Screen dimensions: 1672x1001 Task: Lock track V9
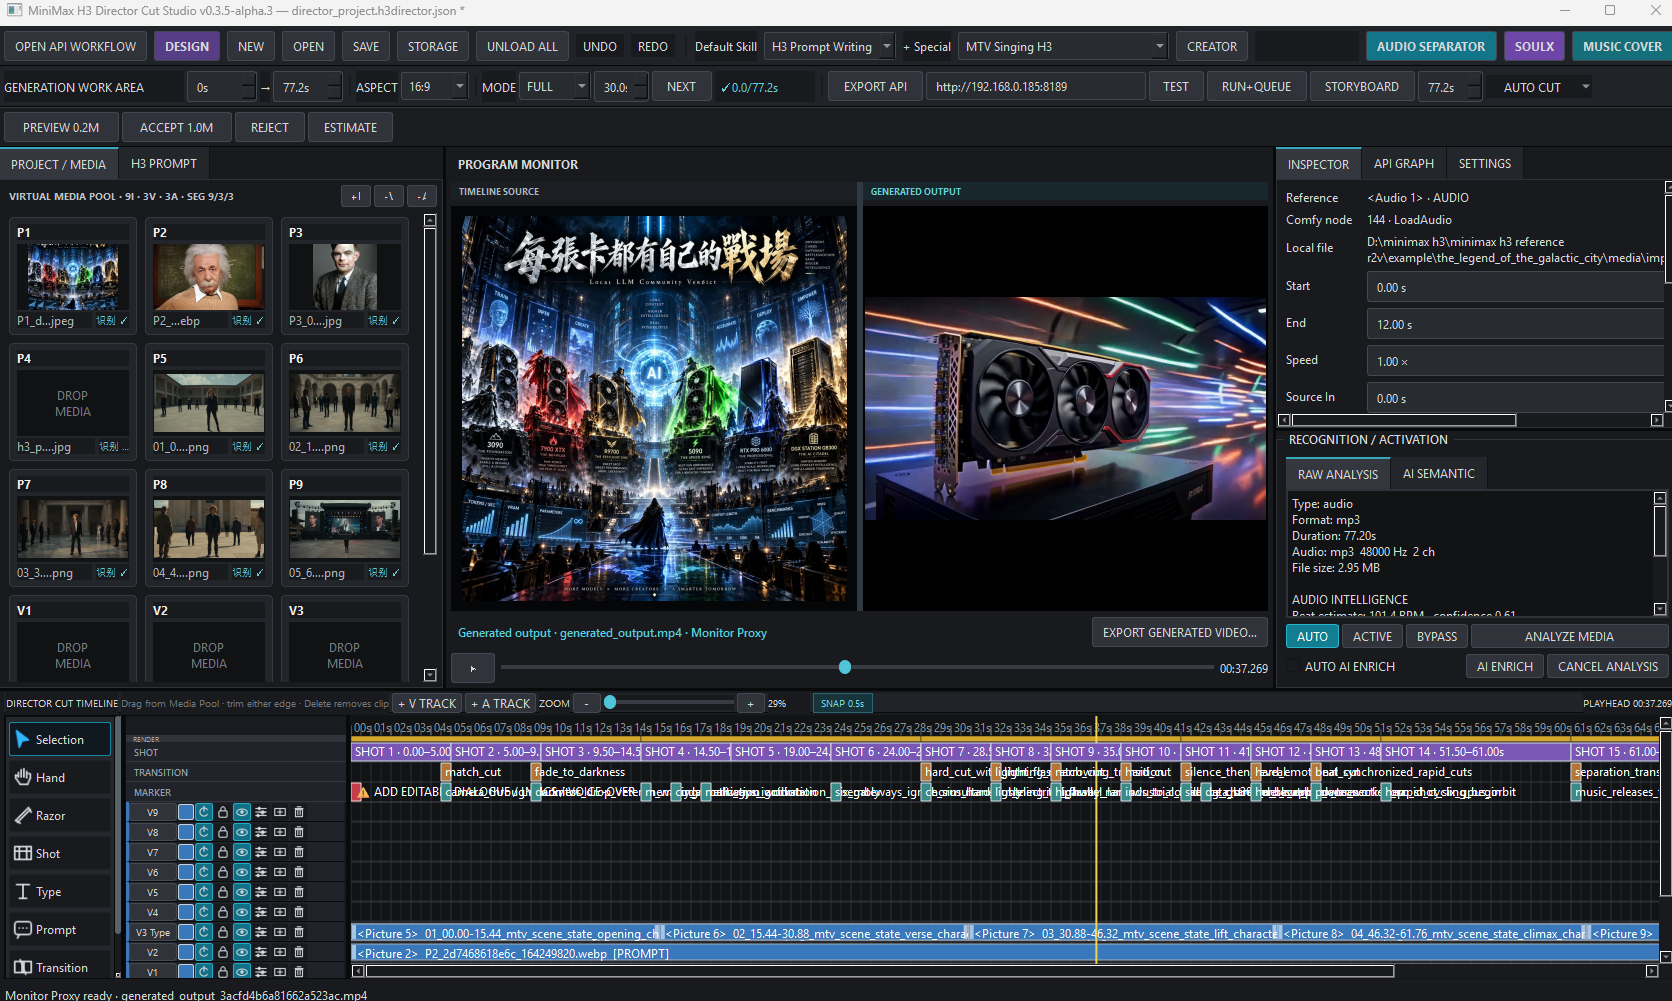223,812
